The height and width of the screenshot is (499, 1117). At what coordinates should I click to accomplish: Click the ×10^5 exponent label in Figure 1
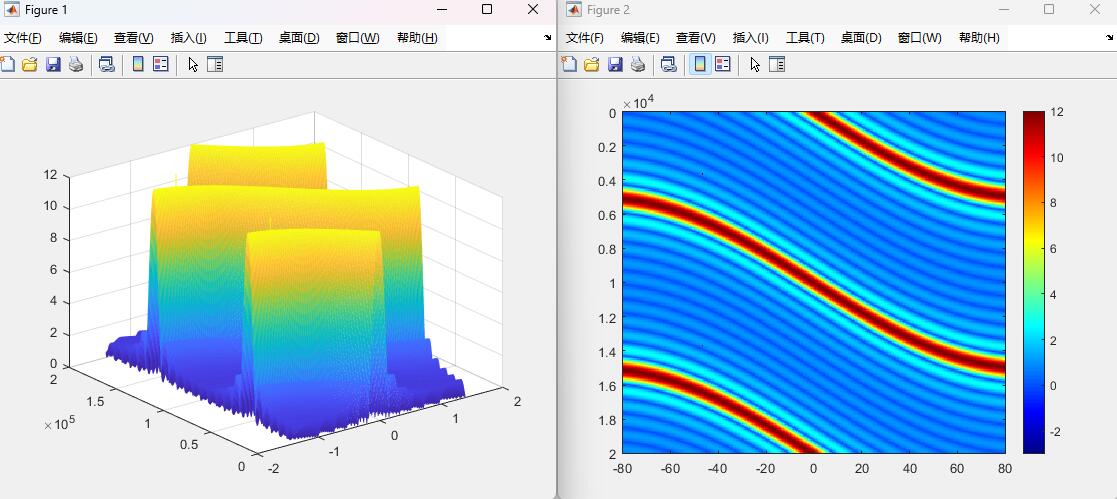click(x=59, y=425)
